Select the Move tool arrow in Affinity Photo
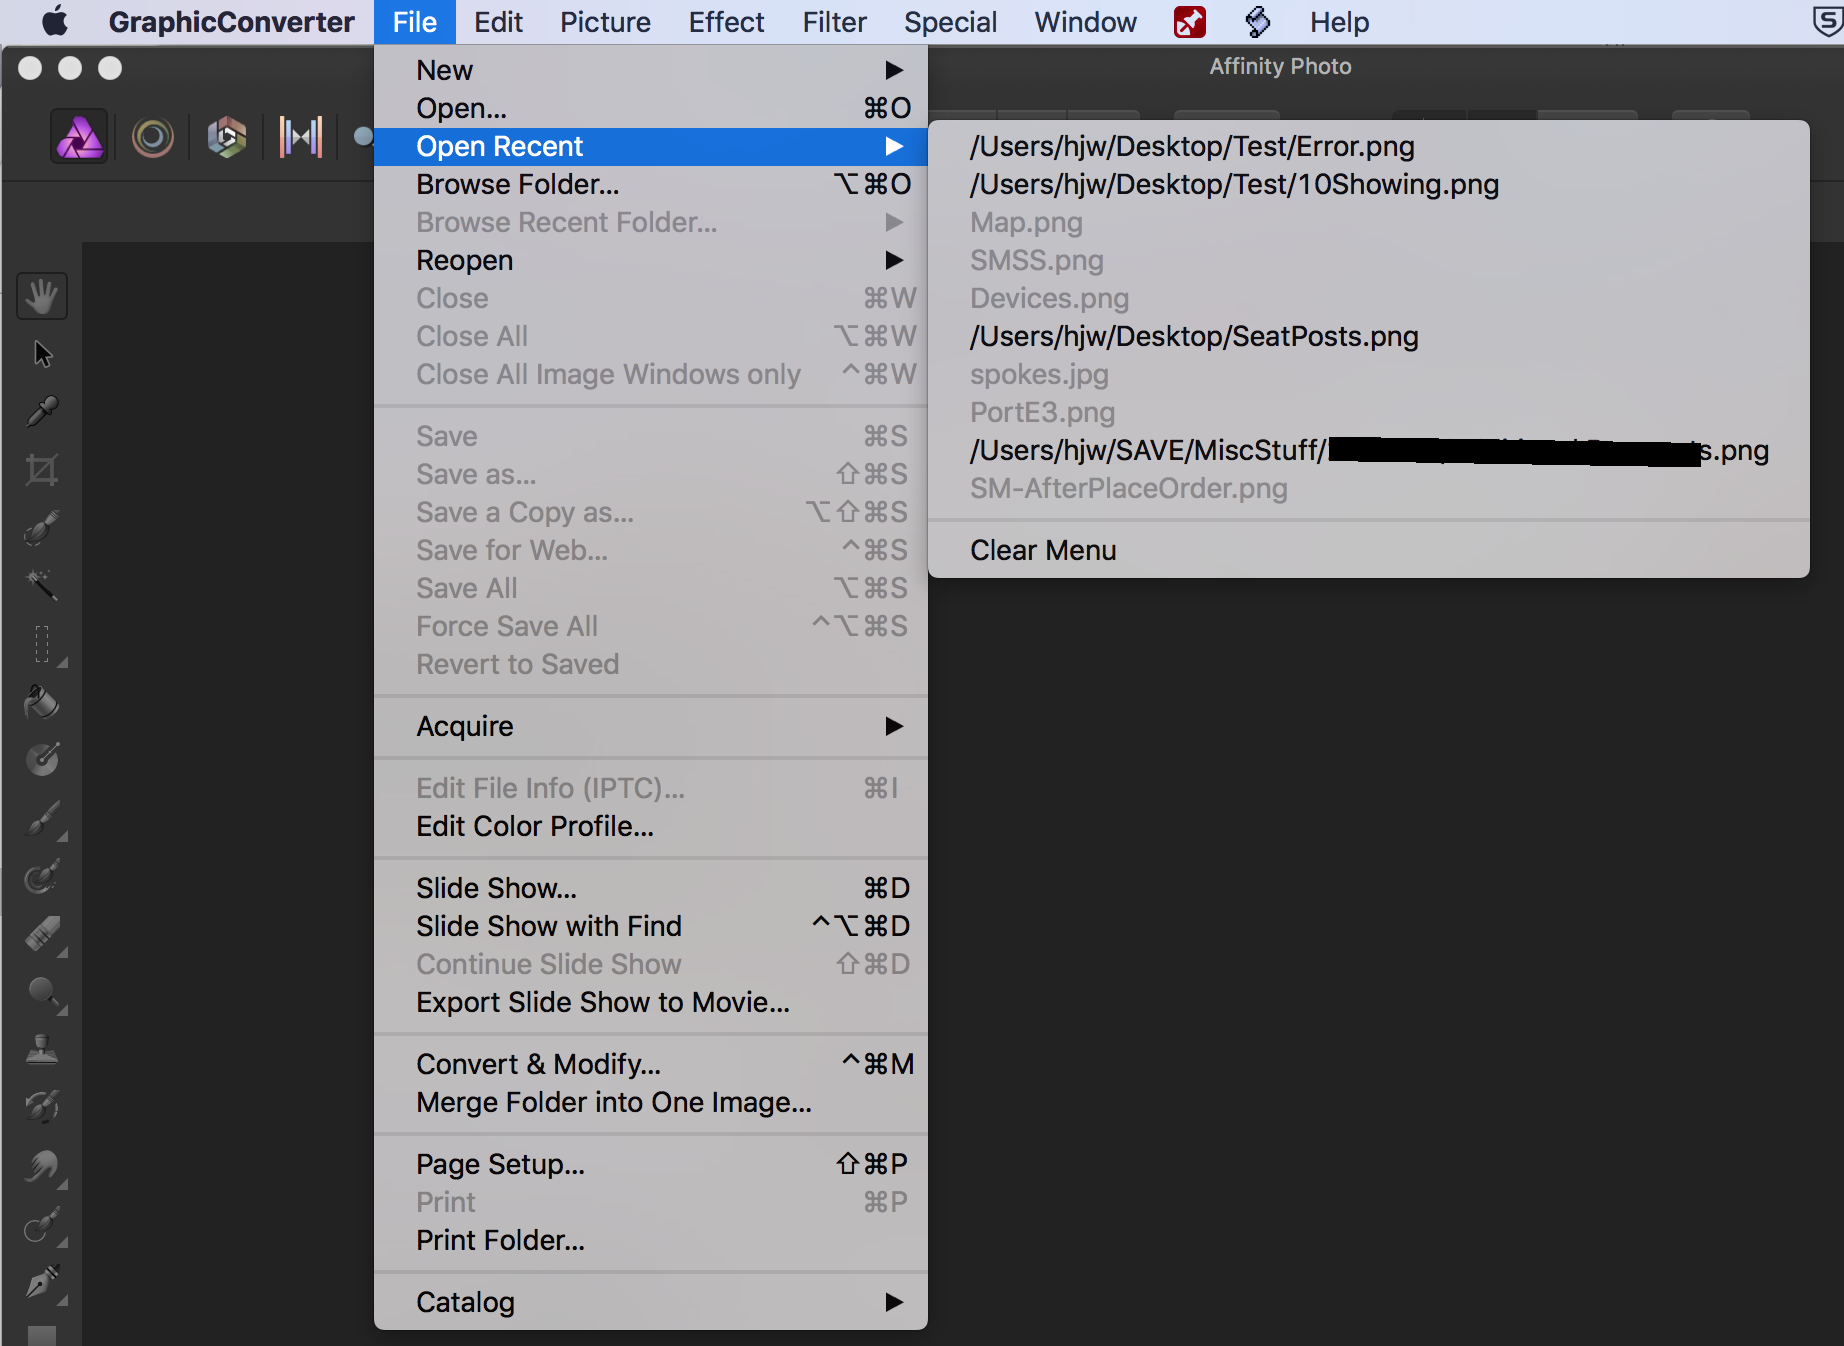1844x1346 pixels. [x=42, y=354]
